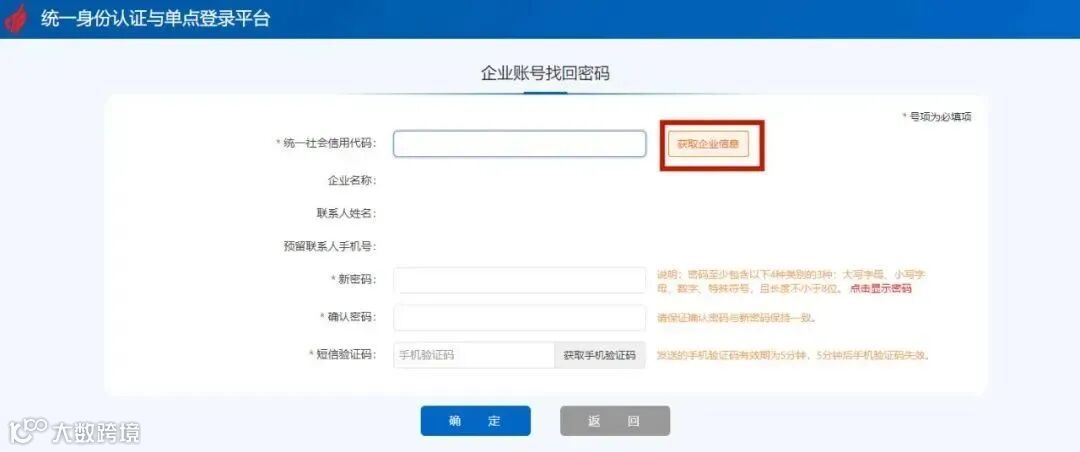Click the 大数跨境 watermark logo

[74, 431]
